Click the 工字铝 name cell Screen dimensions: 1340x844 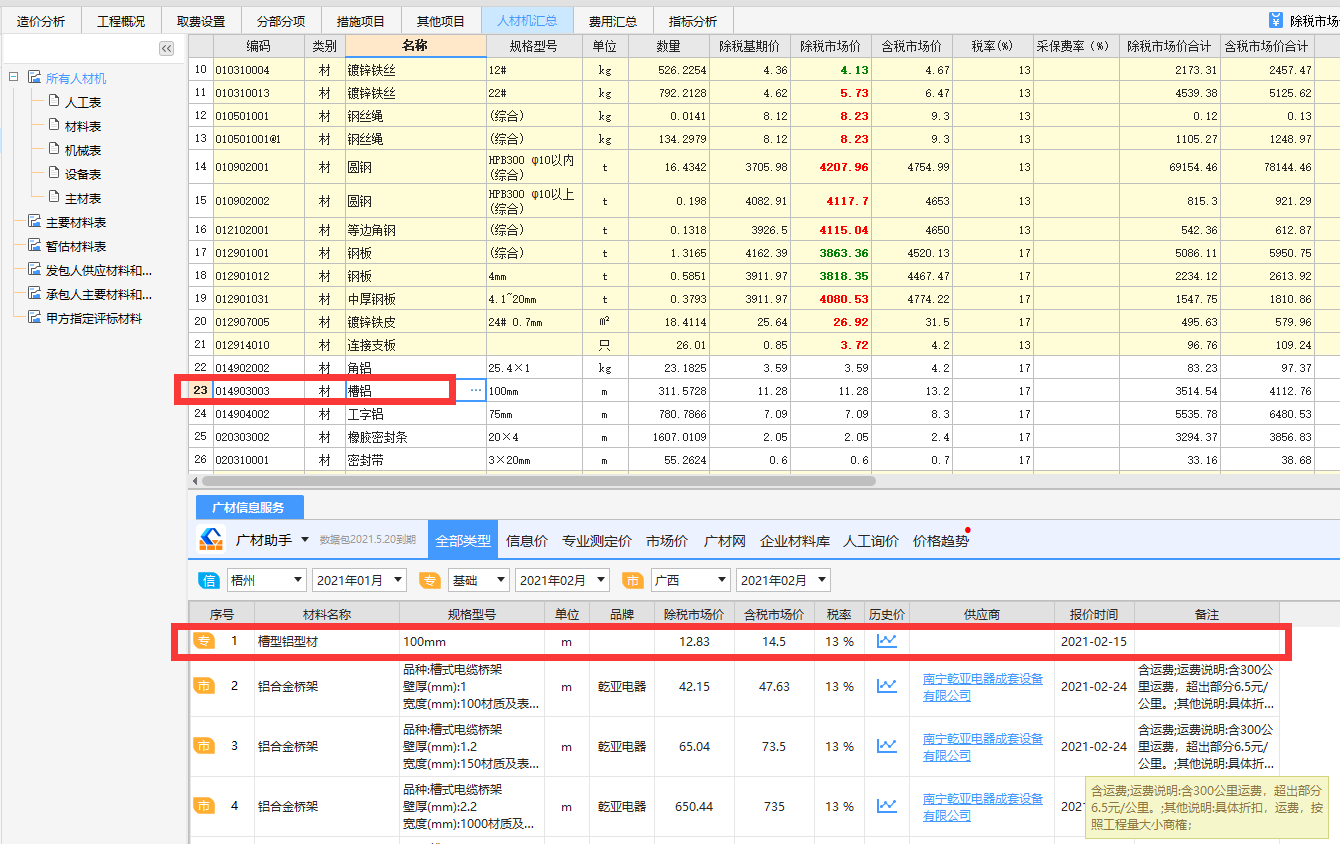[x=416, y=414]
